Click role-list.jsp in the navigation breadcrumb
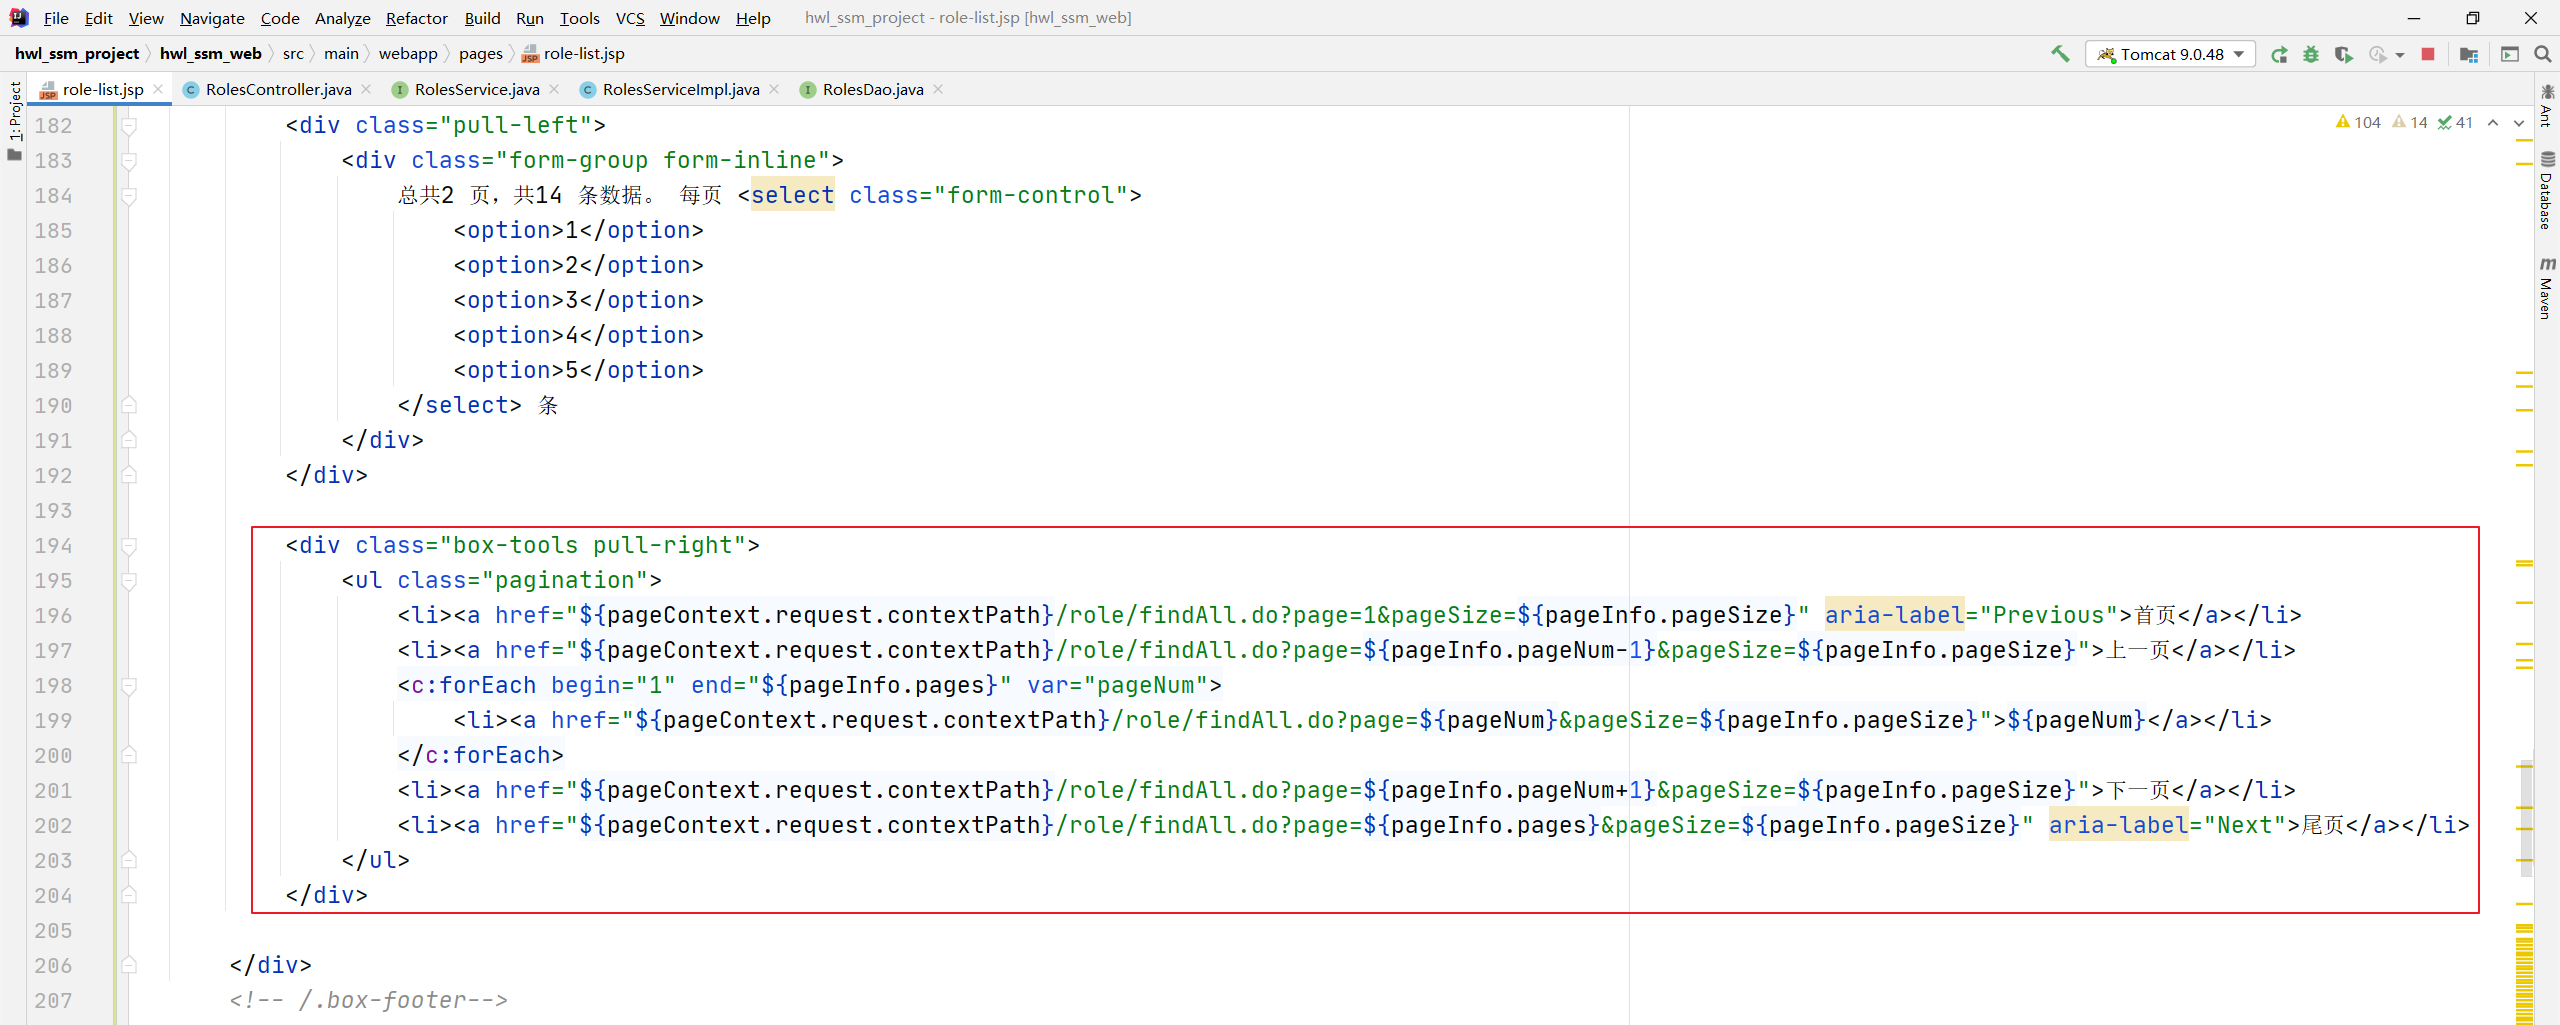Viewport: 2560px width, 1025px height. point(573,54)
